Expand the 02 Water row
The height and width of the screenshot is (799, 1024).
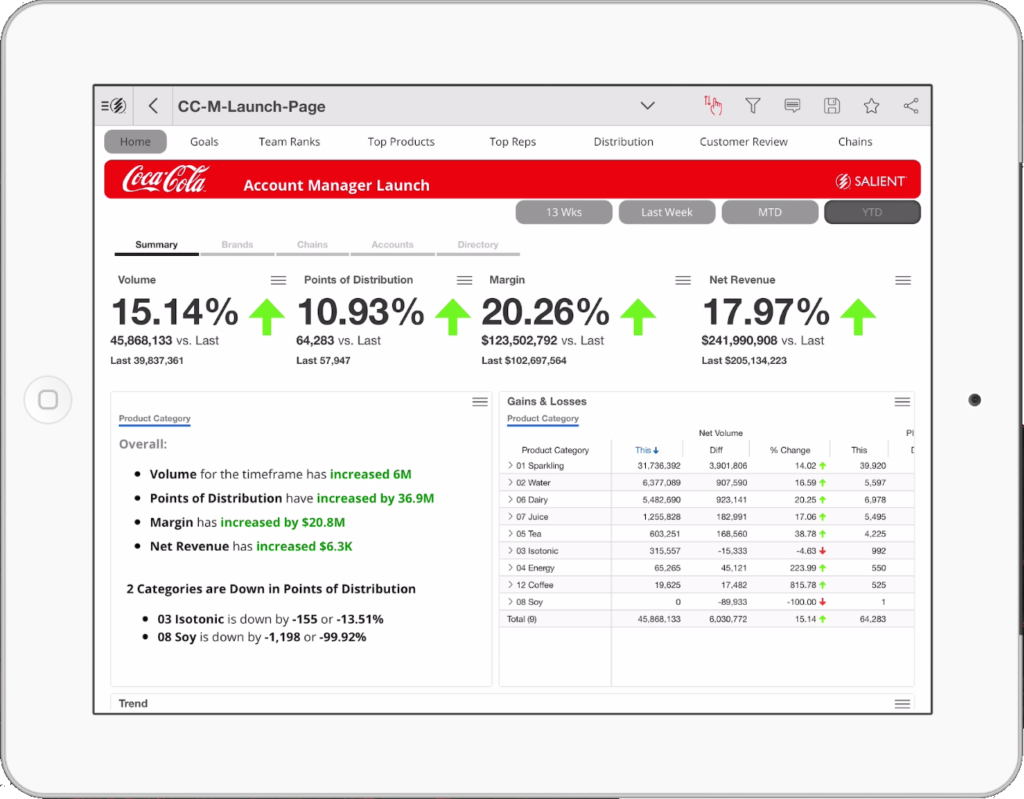[x=510, y=483]
